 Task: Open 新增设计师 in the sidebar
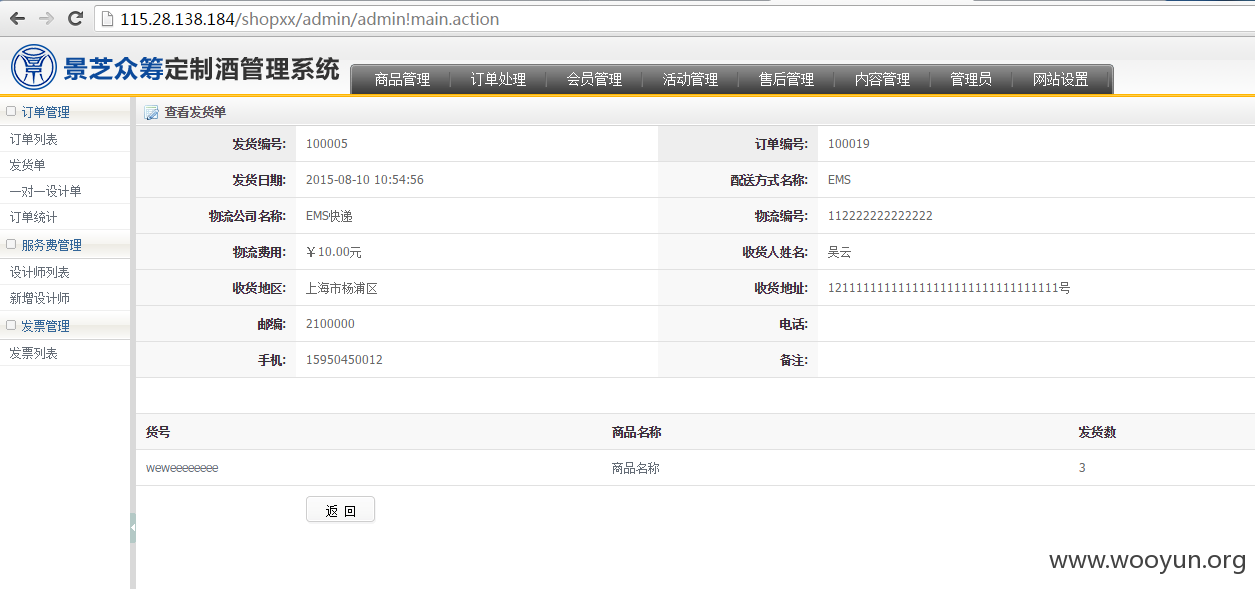pyautogui.click(x=40, y=298)
